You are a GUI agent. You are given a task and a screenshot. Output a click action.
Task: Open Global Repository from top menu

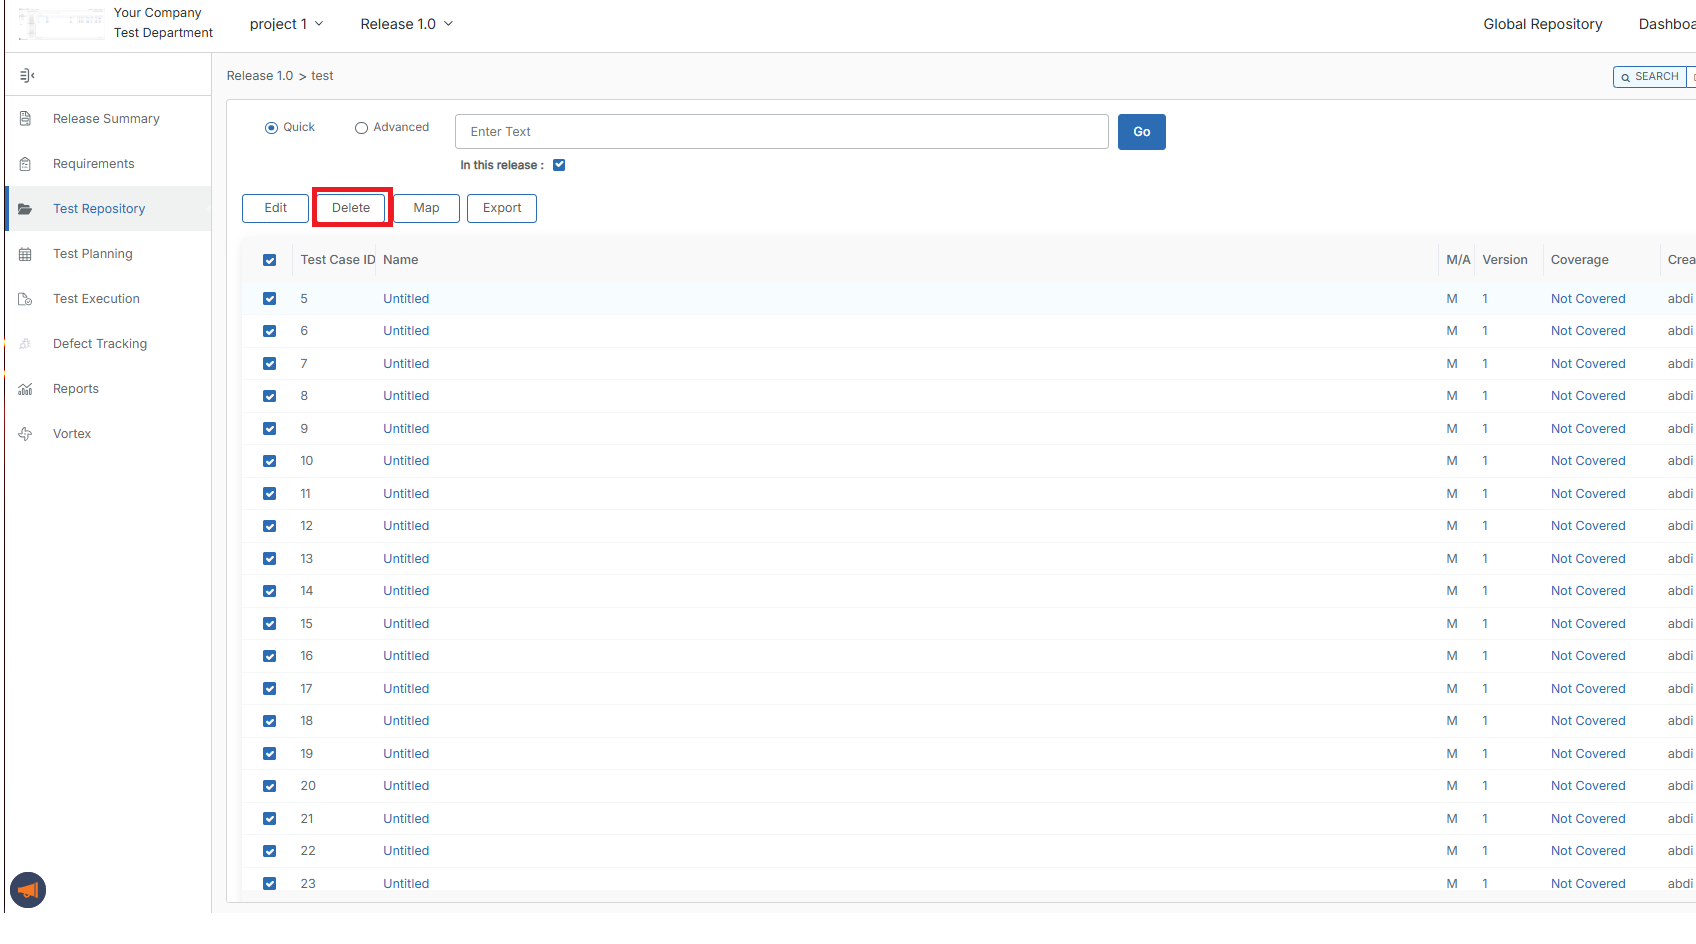point(1542,24)
